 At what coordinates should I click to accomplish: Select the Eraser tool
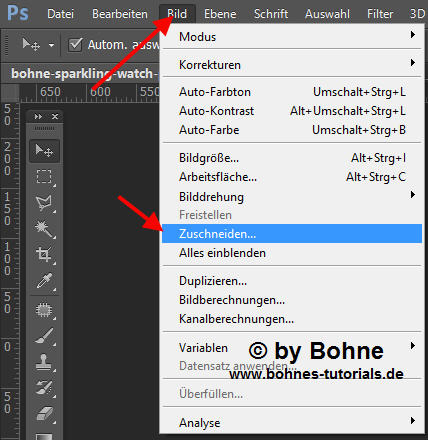44,414
